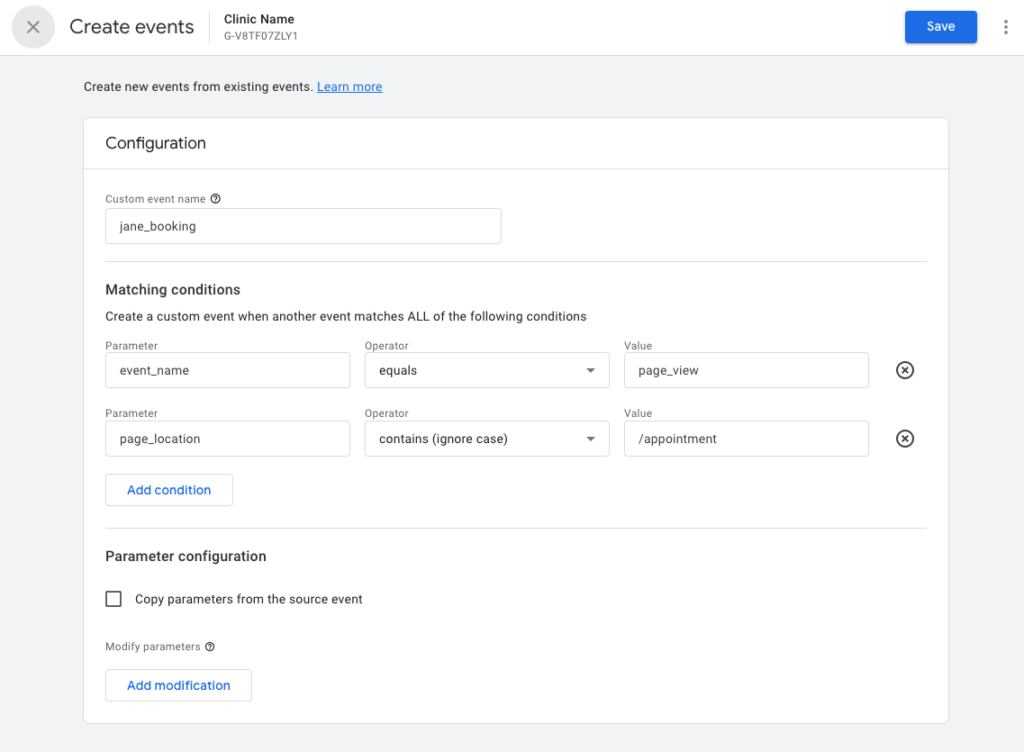Enable Copy parameters from the source event

(x=114, y=599)
